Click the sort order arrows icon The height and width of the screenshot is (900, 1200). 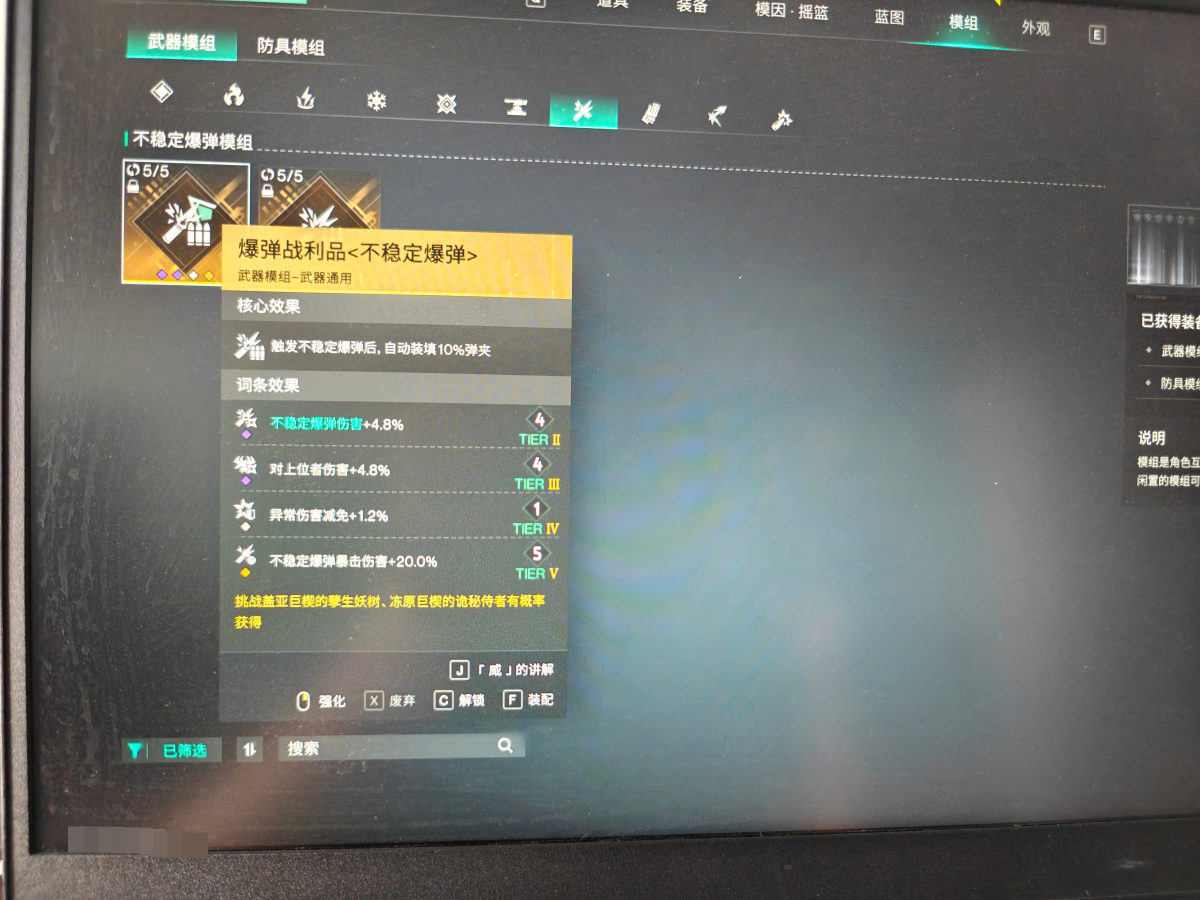(249, 749)
